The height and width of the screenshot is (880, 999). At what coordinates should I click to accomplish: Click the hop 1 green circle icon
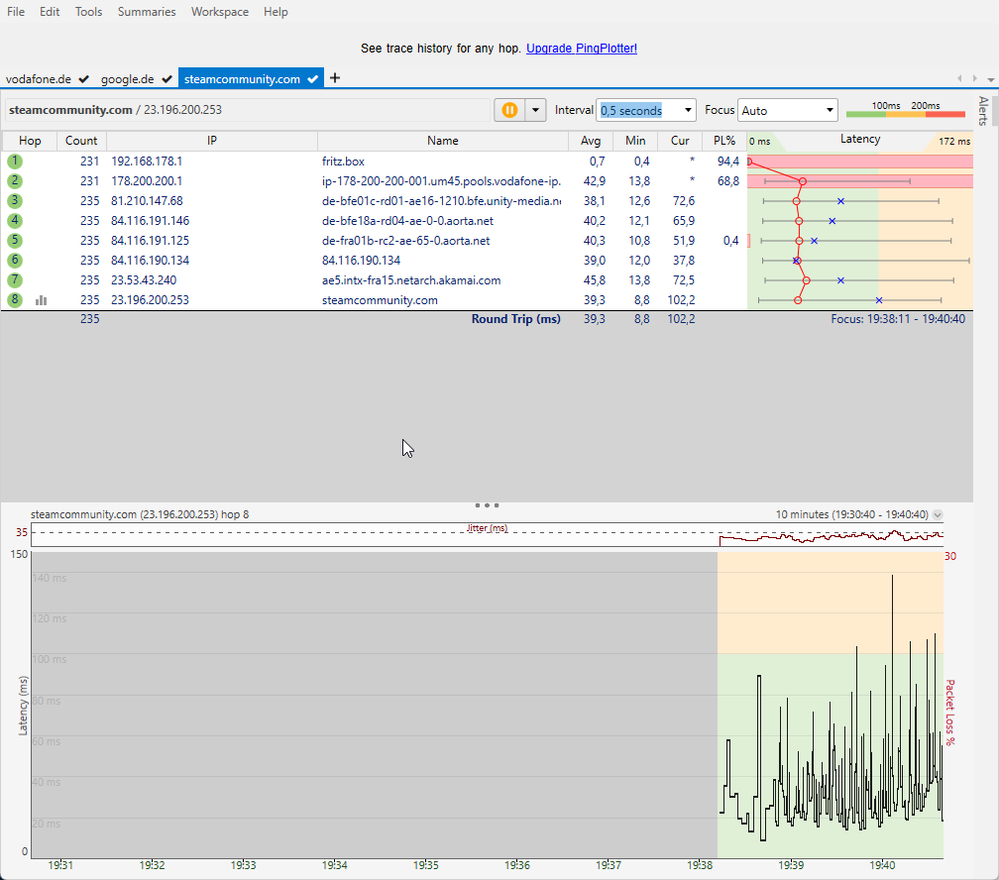coord(15,161)
